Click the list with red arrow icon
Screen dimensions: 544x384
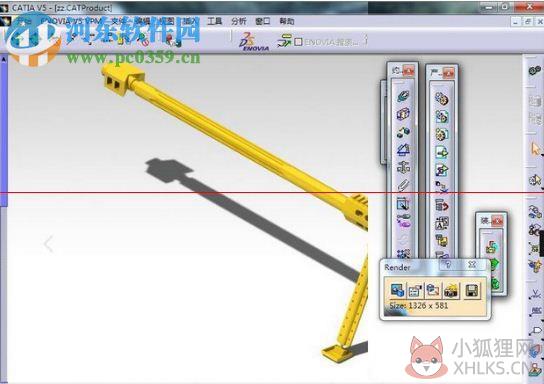coord(442,206)
